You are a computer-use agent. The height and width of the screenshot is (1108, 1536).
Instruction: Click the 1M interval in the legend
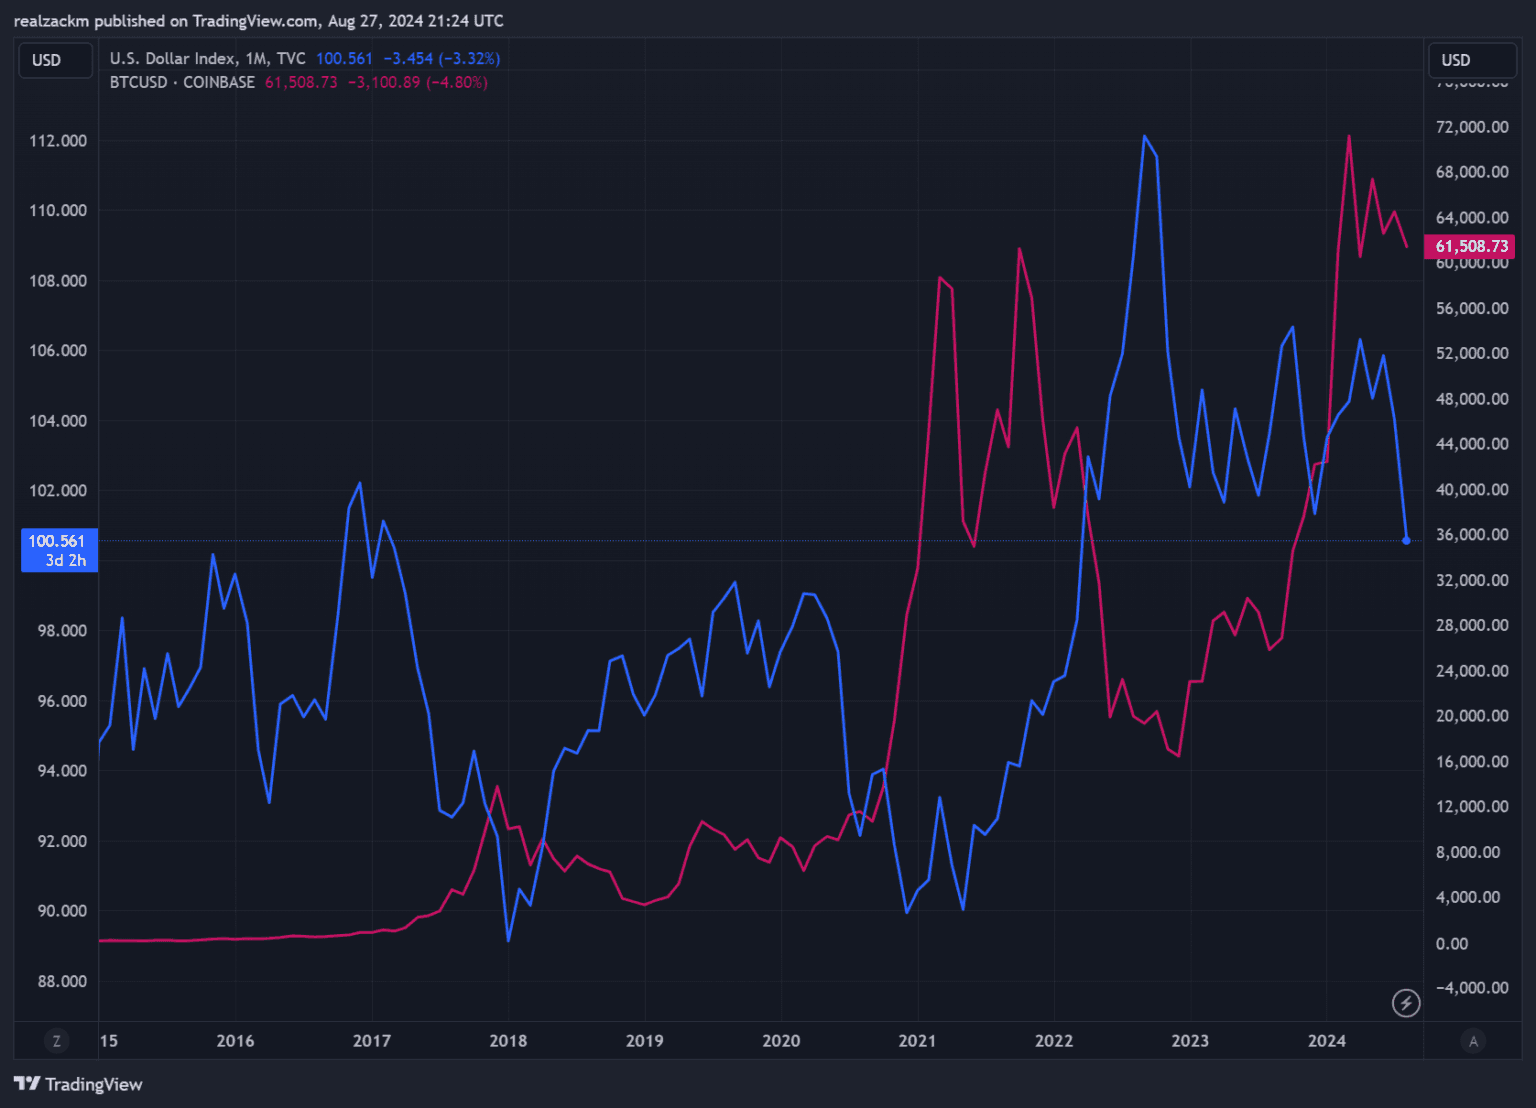[x=256, y=59]
